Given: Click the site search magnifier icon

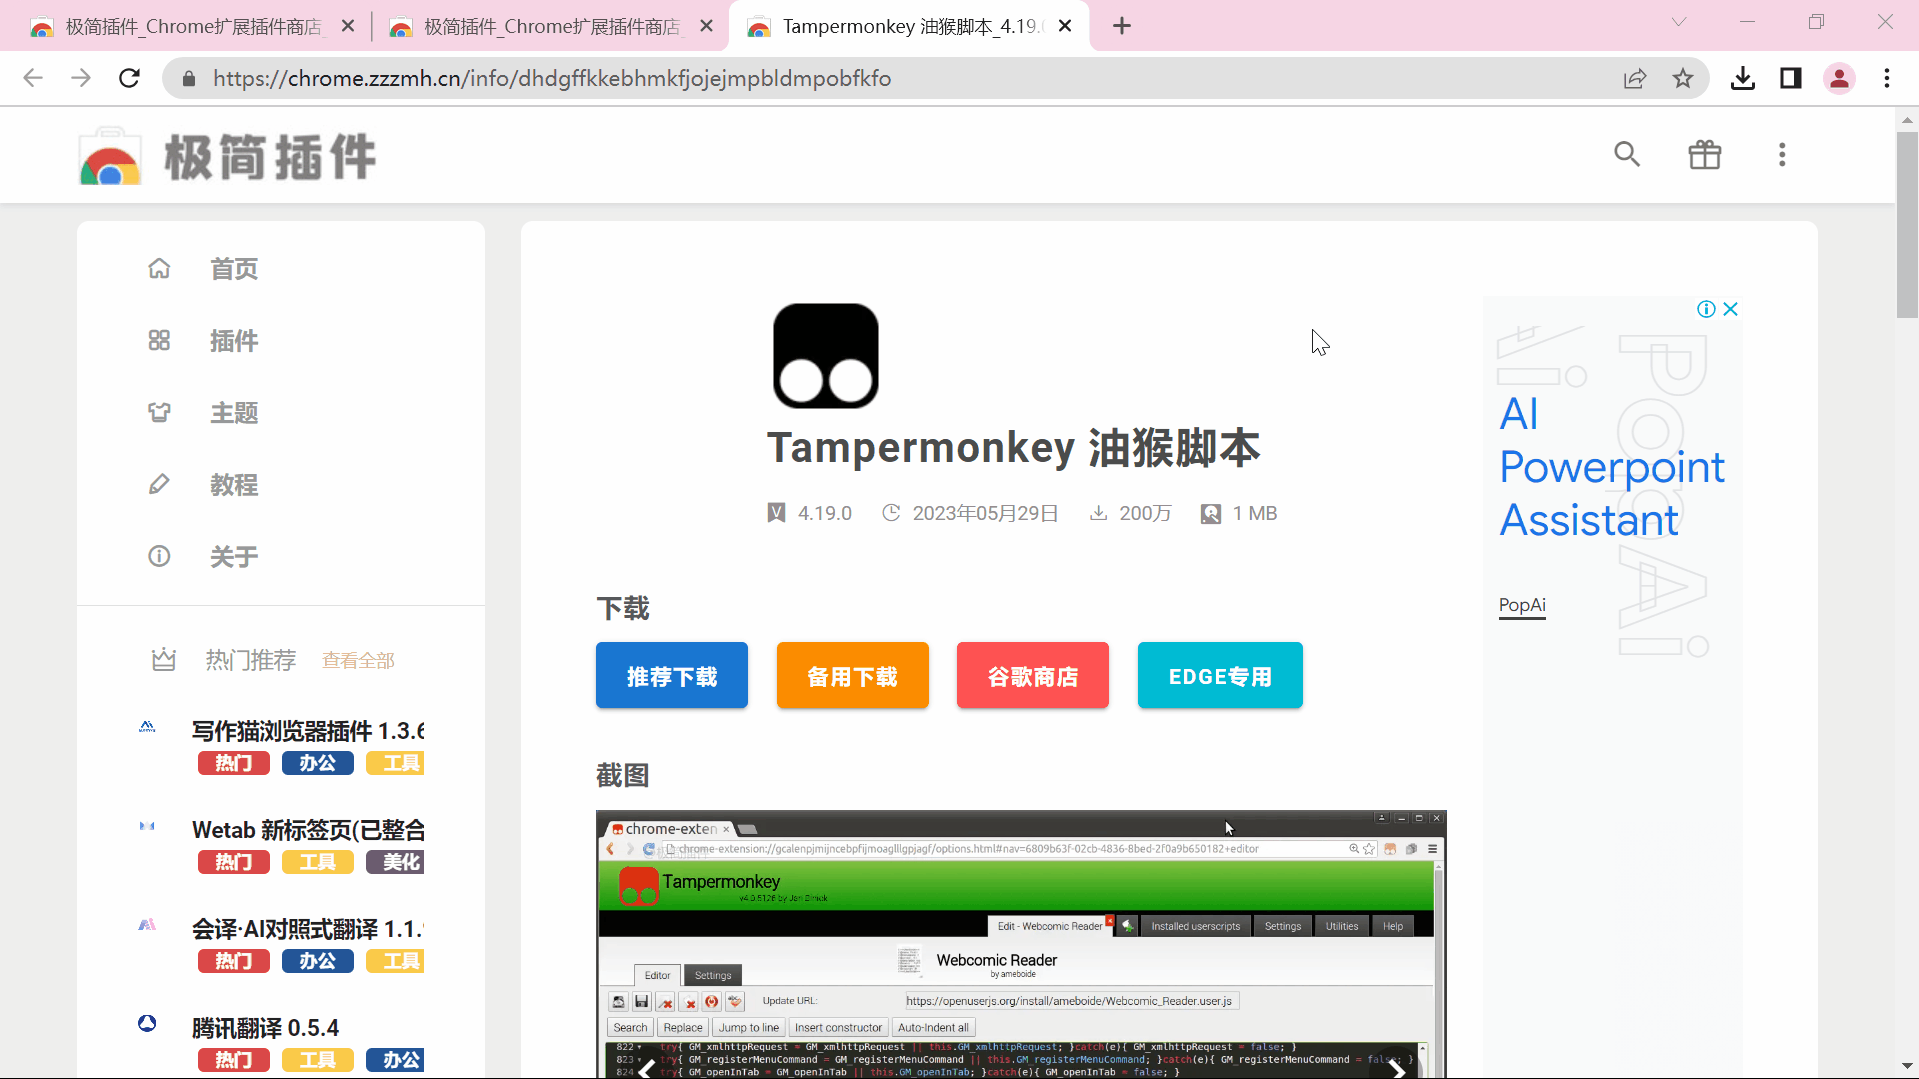Looking at the screenshot, I should [x=1627, y=154].
